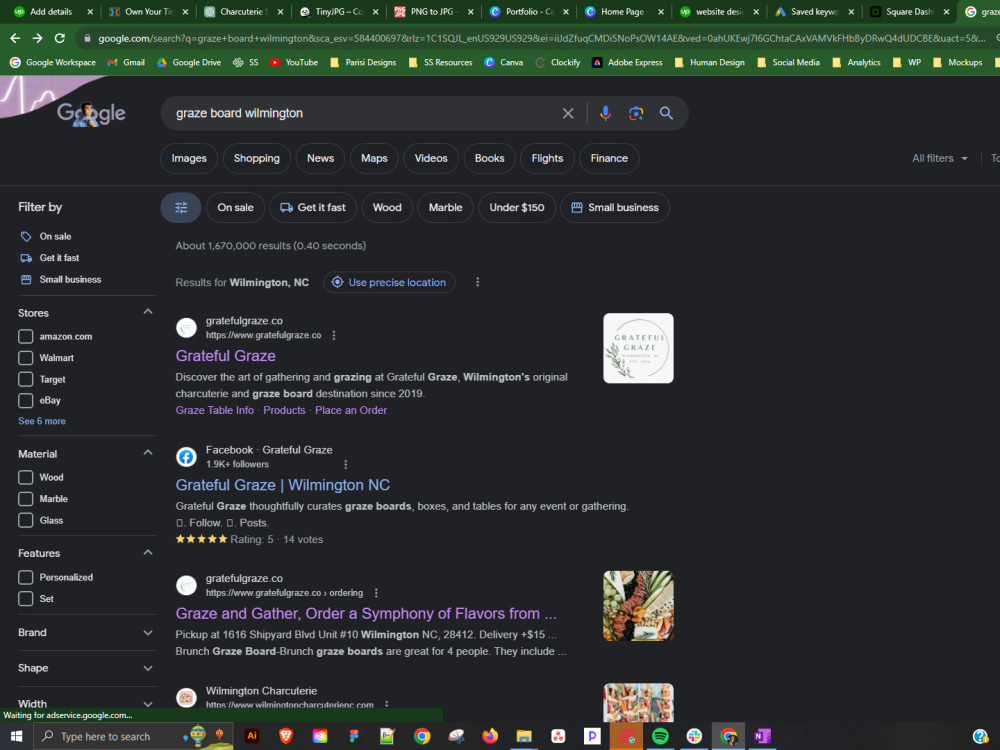Apply the On sale filter chip
1000x750 pixels.
235,207
